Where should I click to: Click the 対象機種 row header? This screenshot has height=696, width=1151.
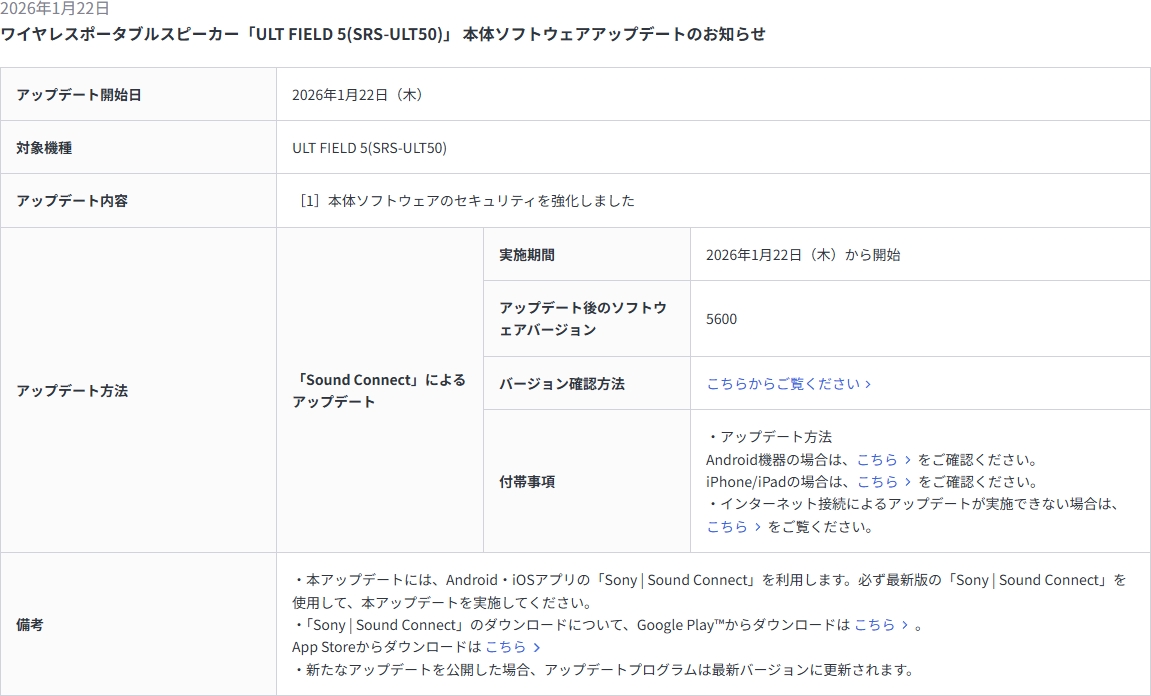pyautogui.click(x=44, y=148)
